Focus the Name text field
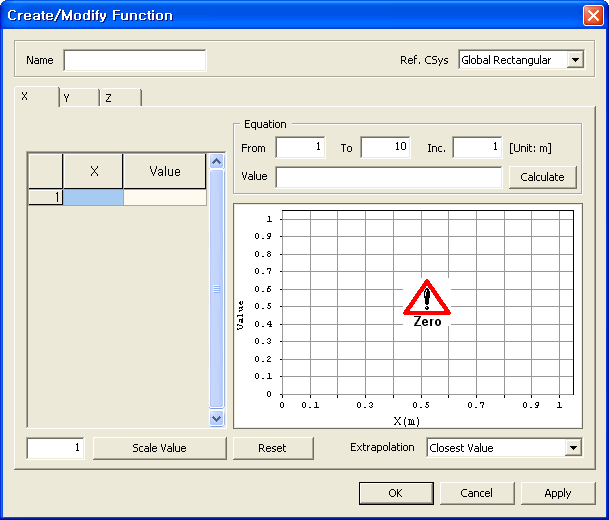Image resolution: width=609 pixels, height=520 pixels. [x=135, y=60]
